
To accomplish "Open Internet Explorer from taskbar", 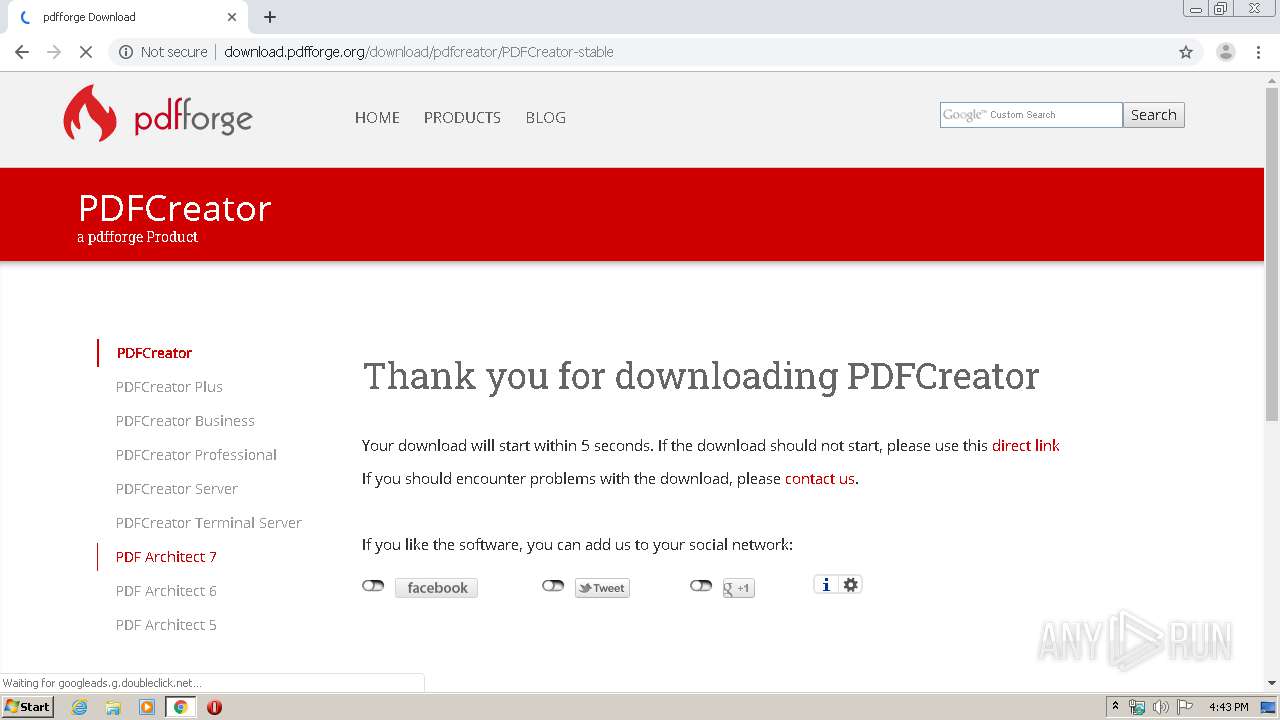I will (x=80, y=707).
